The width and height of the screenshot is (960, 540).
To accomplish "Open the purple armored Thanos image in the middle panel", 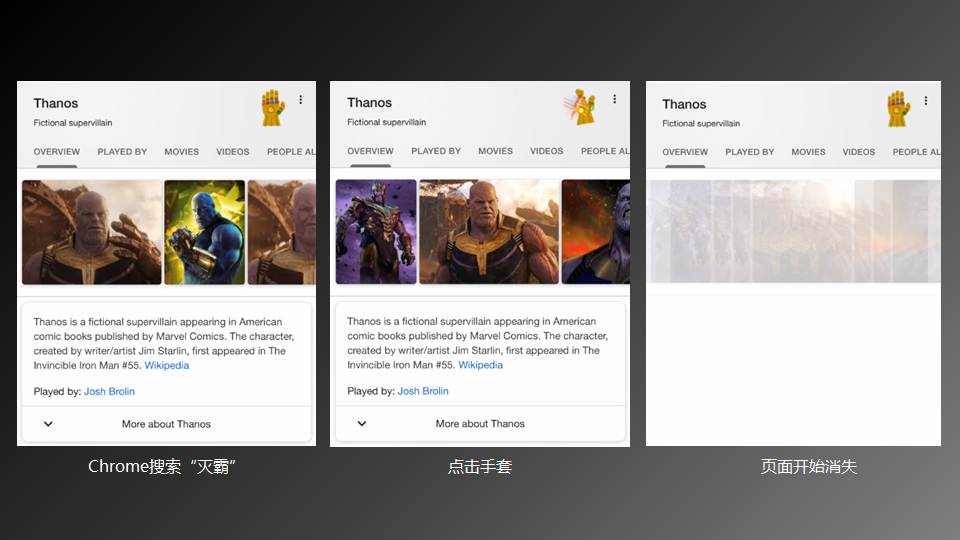I will click(376, 231).
